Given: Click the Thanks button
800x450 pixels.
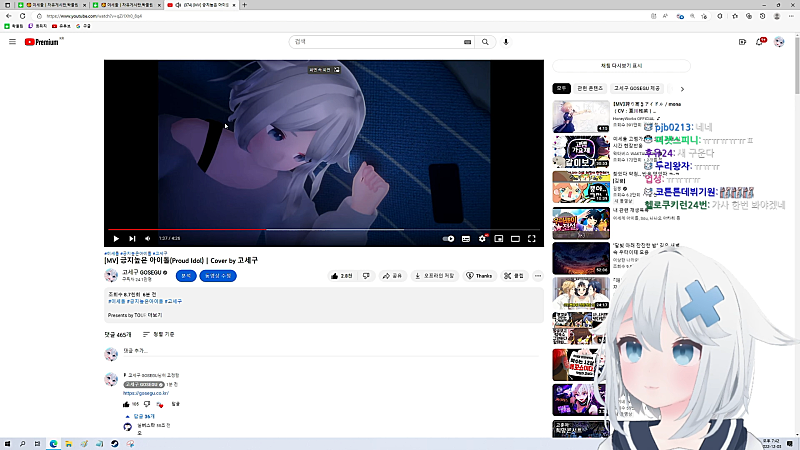Looking at the screenshot, I should coord(479,276).
